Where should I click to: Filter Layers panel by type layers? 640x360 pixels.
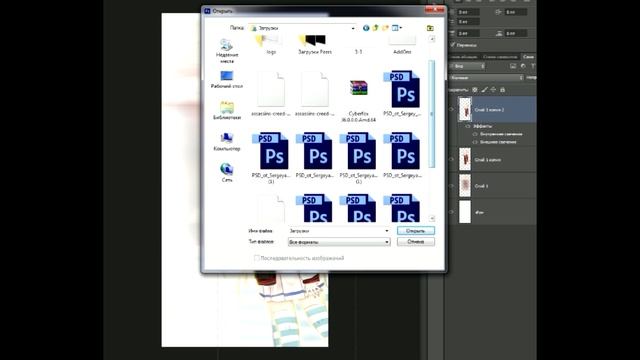pos(533,66)
